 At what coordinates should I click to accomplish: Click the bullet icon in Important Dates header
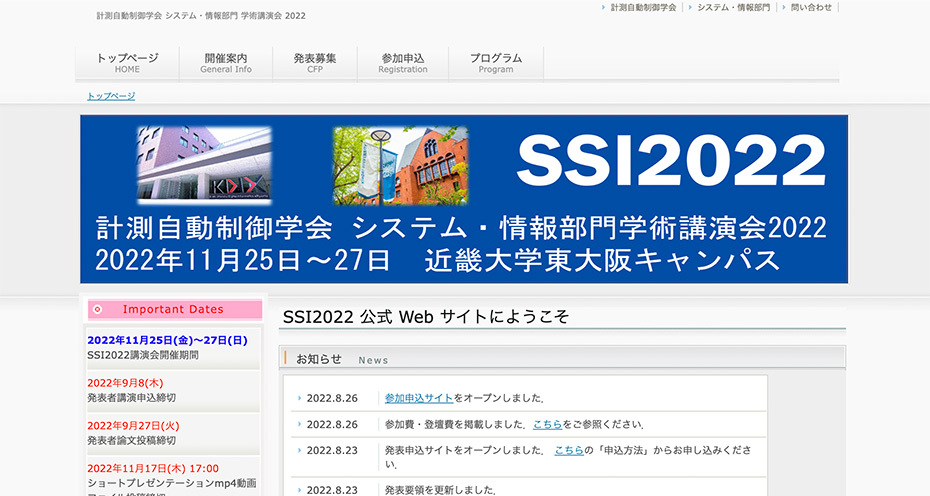point(98,309)
